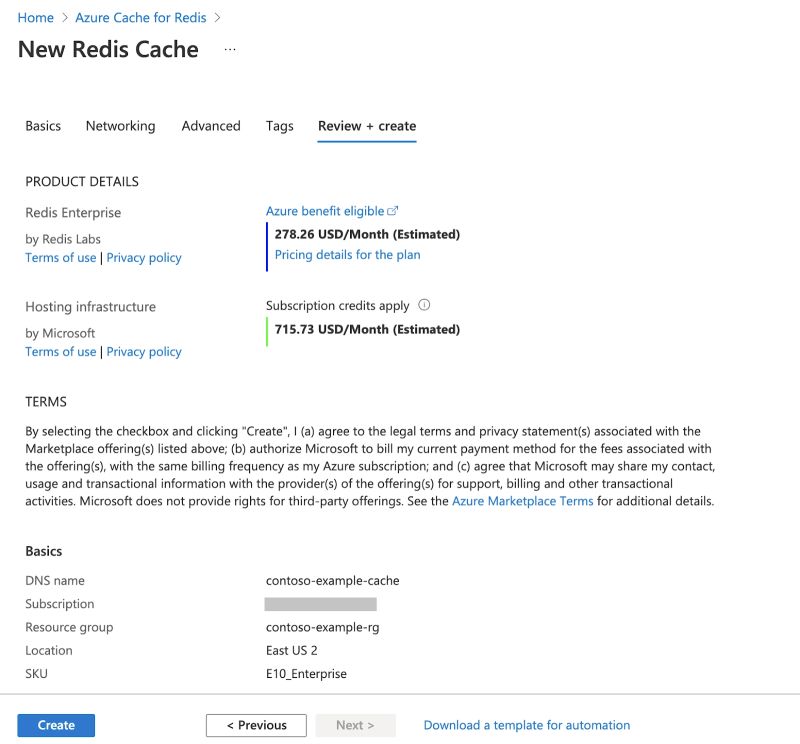Click the Previous button
Image resolution: width=800 pixels, height=744 pixels.
tap(256, 725)
